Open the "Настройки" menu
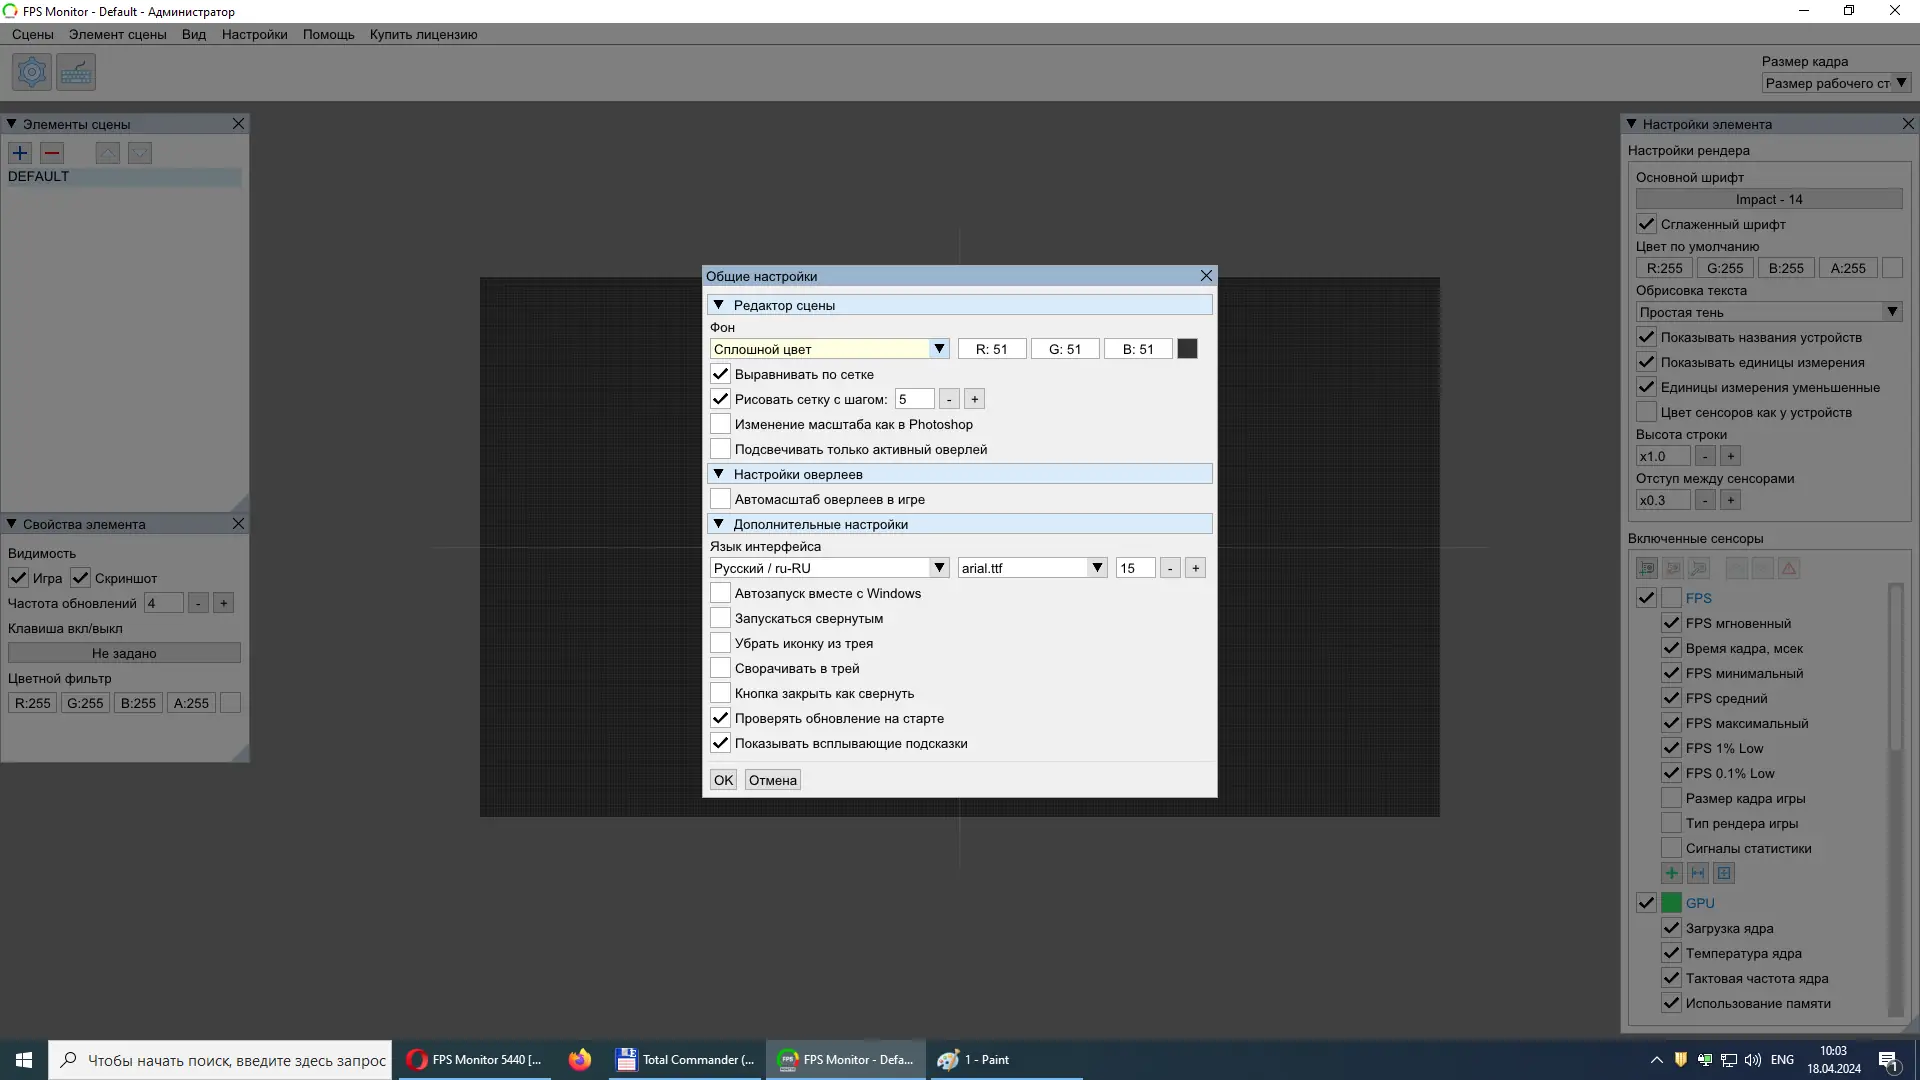Image resolution: width=1920 pixels, height=1080 pixels. 254,34
